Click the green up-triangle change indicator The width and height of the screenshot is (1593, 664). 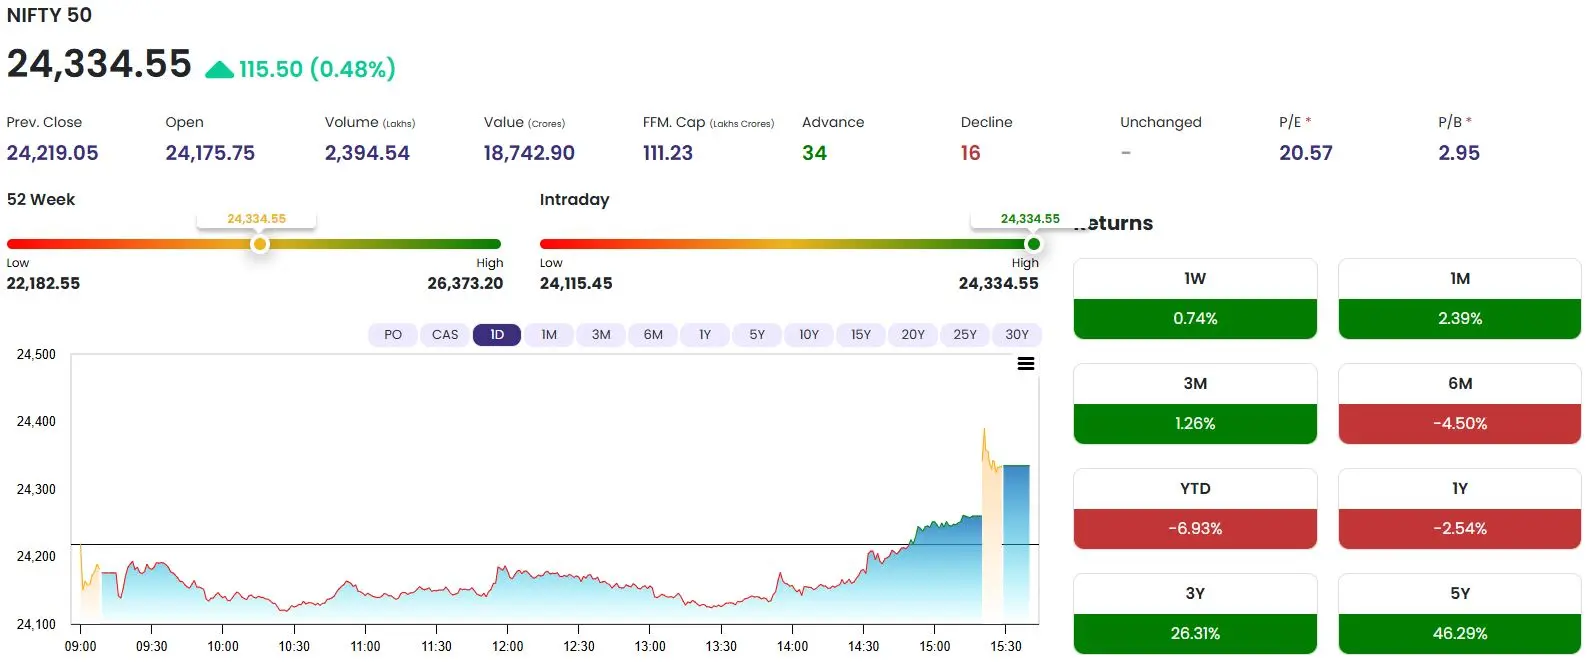tap(219, 70)
